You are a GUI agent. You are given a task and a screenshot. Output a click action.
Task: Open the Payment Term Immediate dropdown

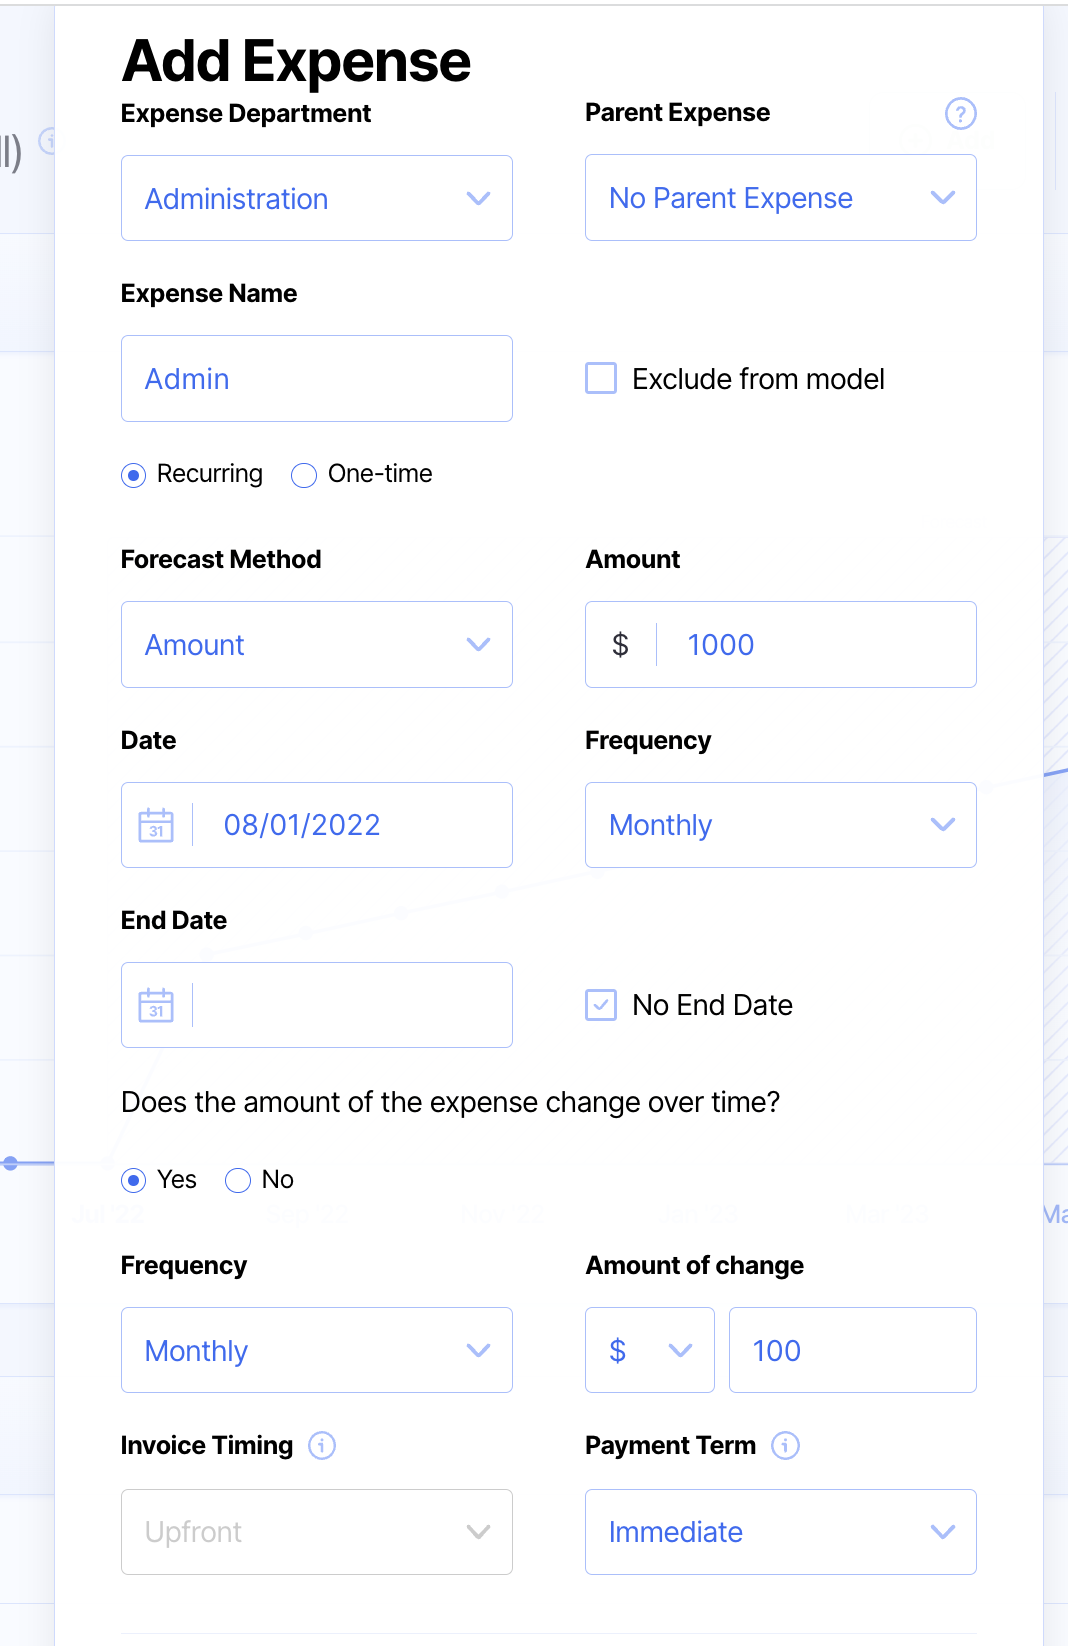[x=780, y=1532]
